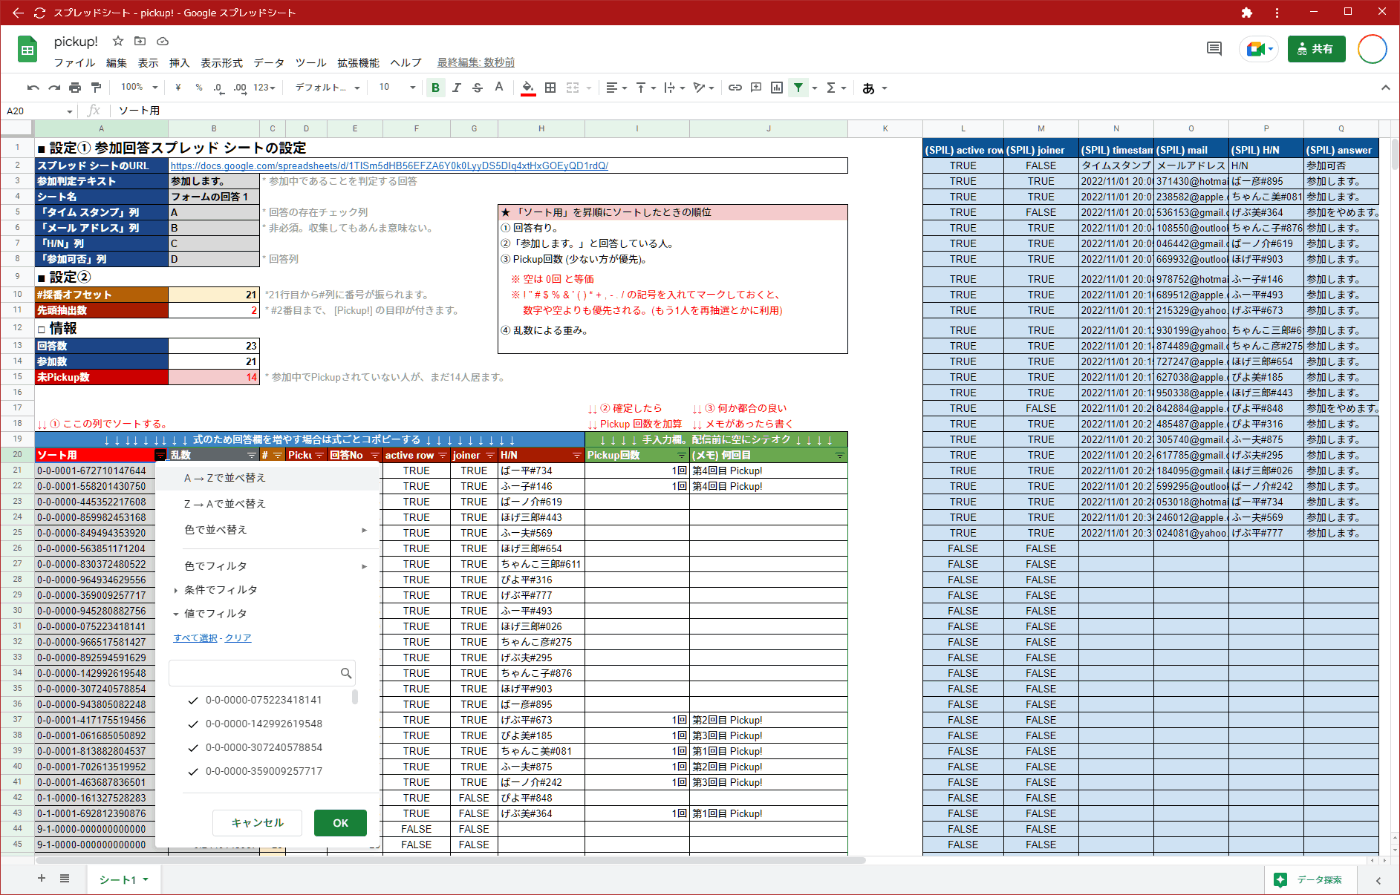
Task: Uncheck value 0-0-0000-142992619548
Action: coord(194,724)
